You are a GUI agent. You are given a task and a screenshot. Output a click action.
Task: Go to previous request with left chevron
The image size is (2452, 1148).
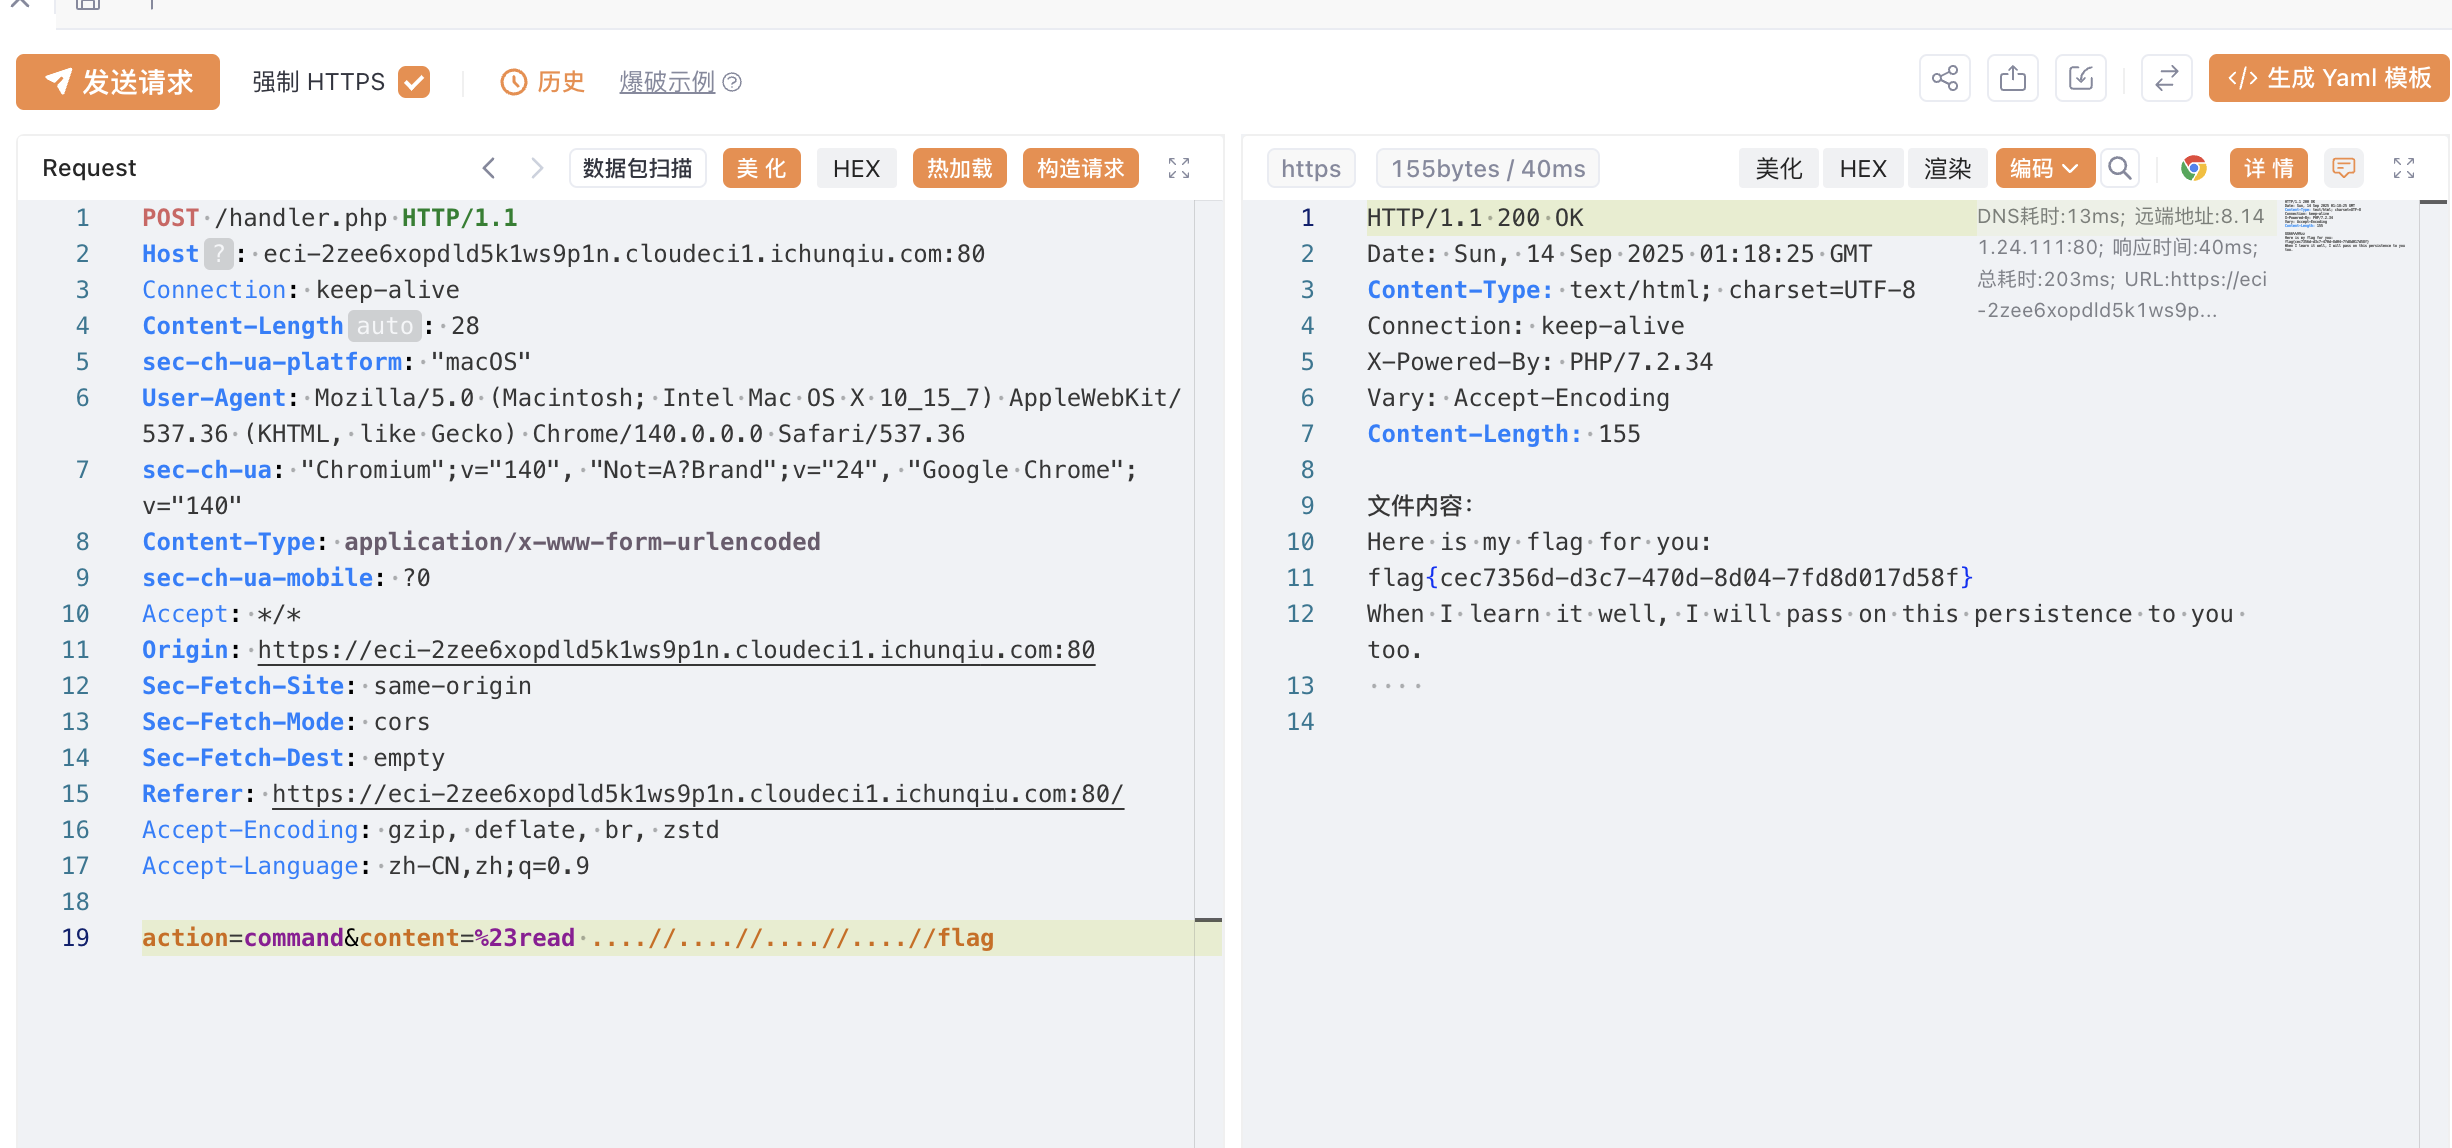(x=489, y=168)
